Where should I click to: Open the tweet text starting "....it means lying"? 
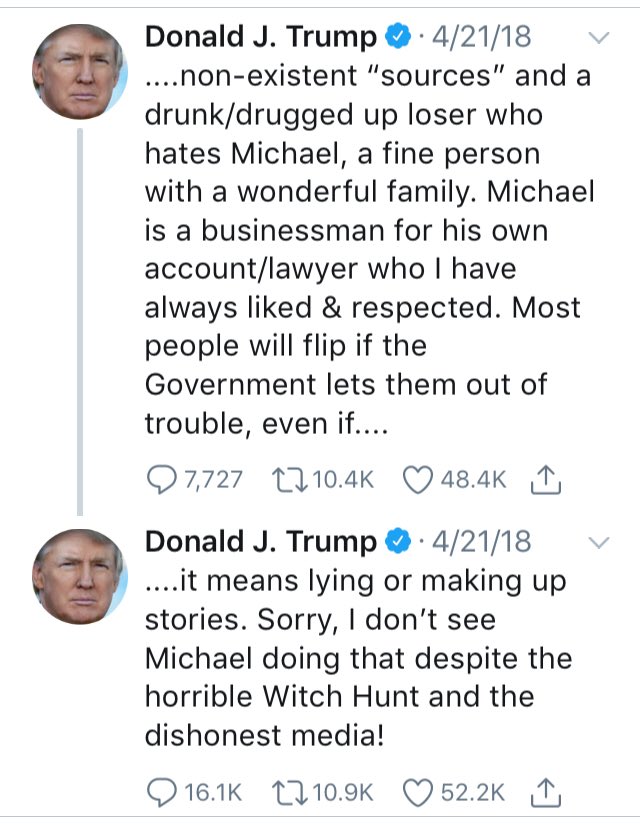click(x=350, y=658)
